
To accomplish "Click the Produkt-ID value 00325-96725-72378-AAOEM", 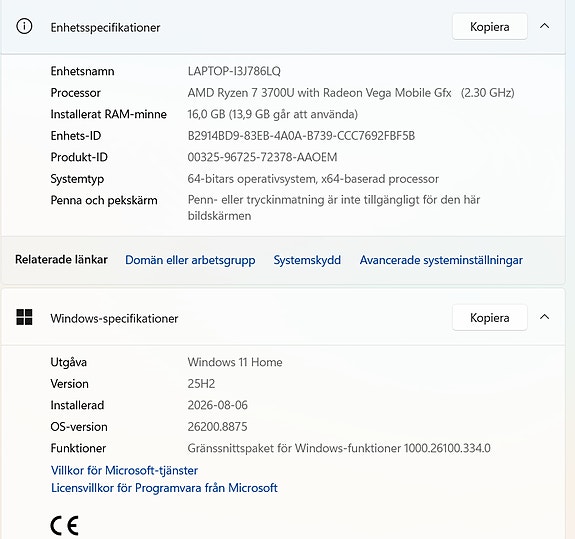I will (x=262, y=157).
